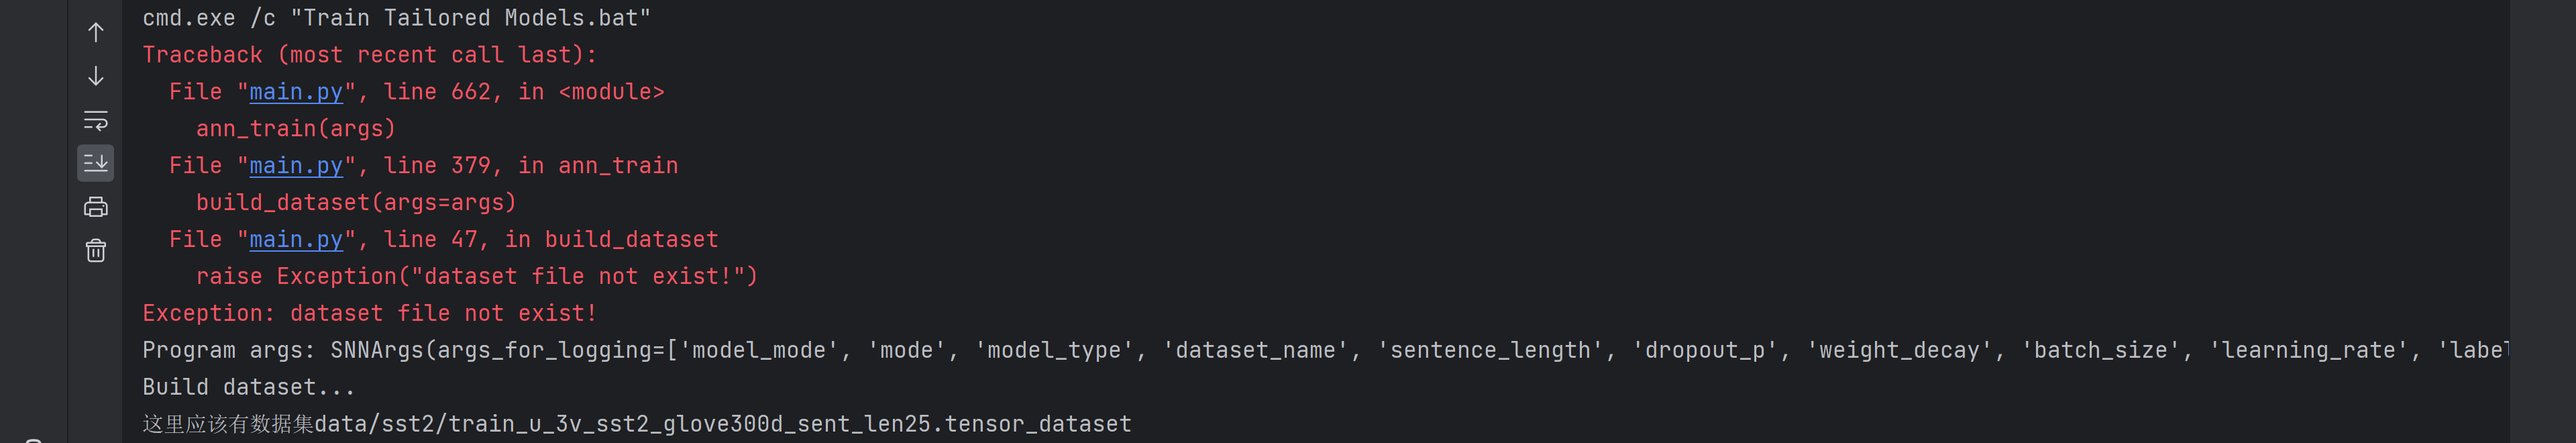Open main.py link at line 662
This screenshot has width=2576, height=443.
[x=296, y=92]
